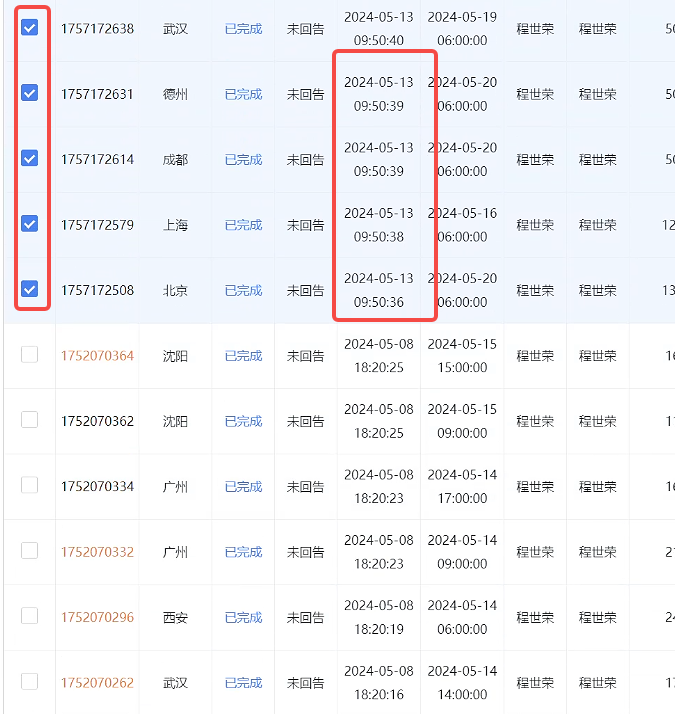Open the 已完成 status link in the 北京 row

click(x=244, y=291)
